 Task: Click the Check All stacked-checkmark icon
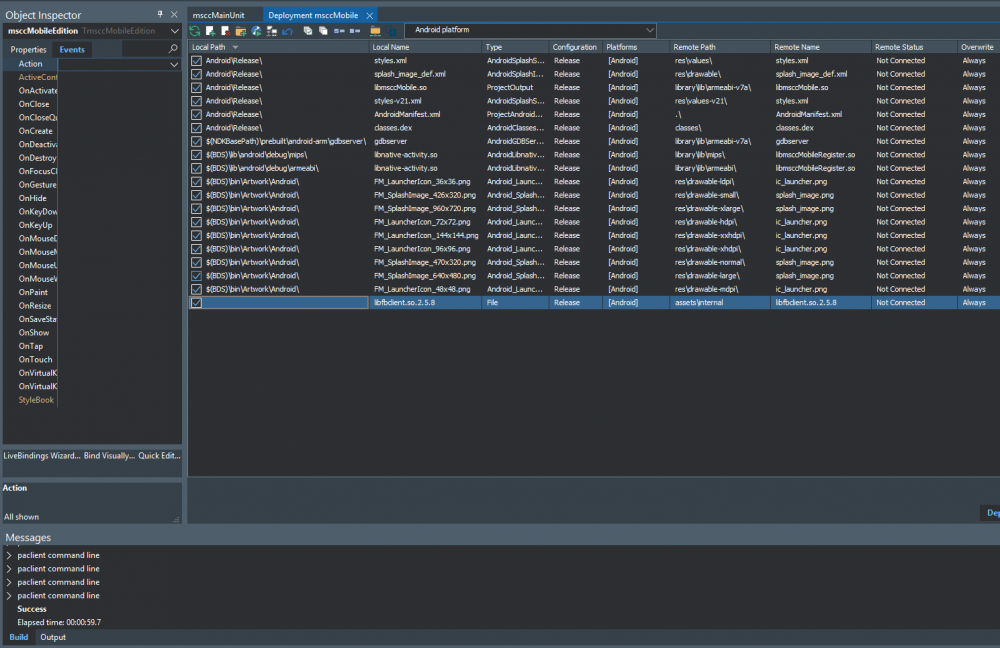pos(307,31)
